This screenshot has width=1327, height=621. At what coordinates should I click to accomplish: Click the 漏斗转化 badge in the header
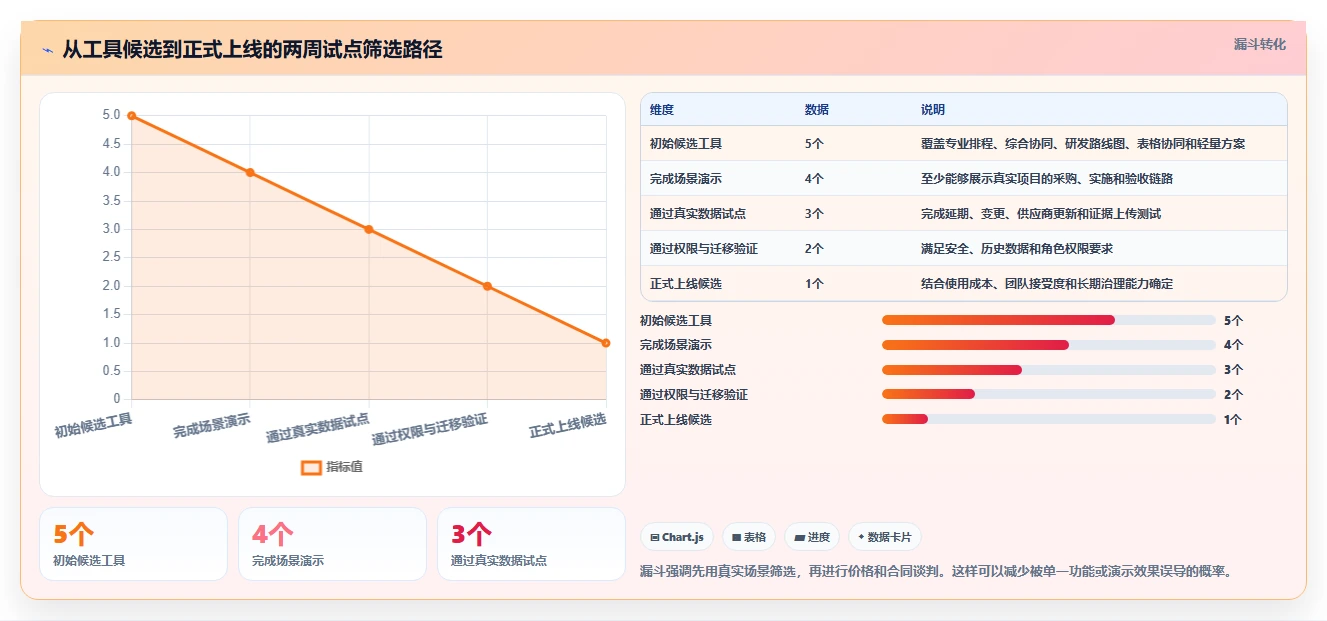tap(1259, 45)
